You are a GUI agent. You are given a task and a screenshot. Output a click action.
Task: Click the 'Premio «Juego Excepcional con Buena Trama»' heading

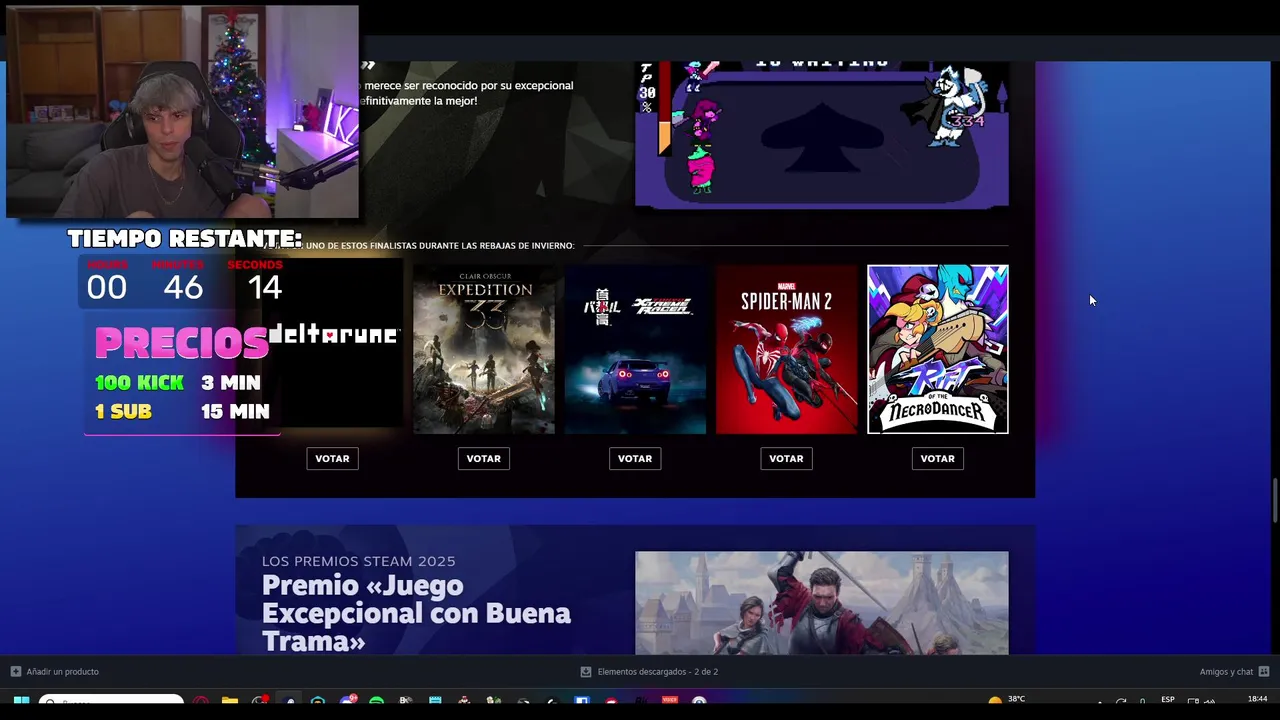tap(416, 613)
